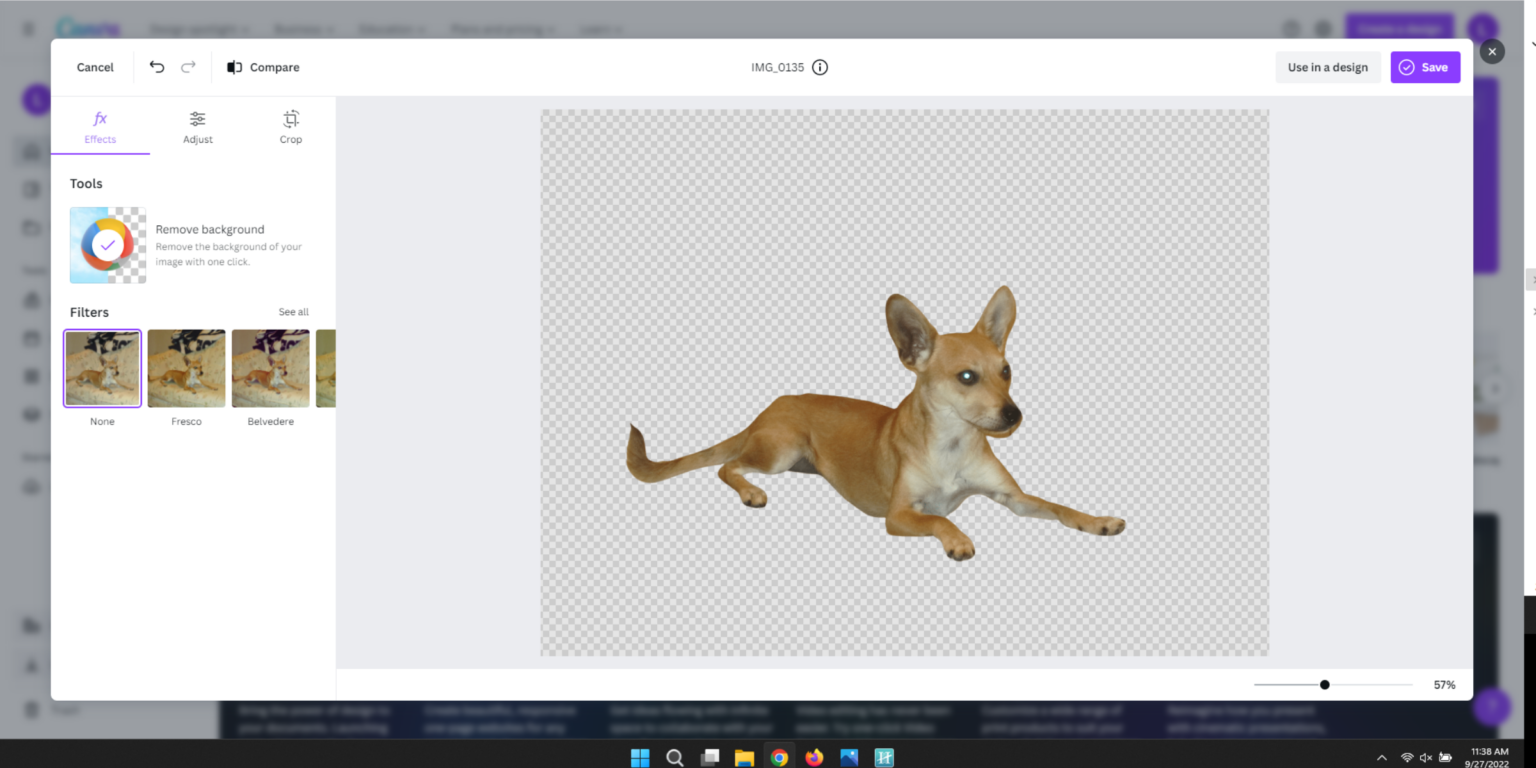This screenshot has height=768, width=1536.
Task: Mute audio via the speaker icon
Action: pyautogui.click(x=1426, y=757)
